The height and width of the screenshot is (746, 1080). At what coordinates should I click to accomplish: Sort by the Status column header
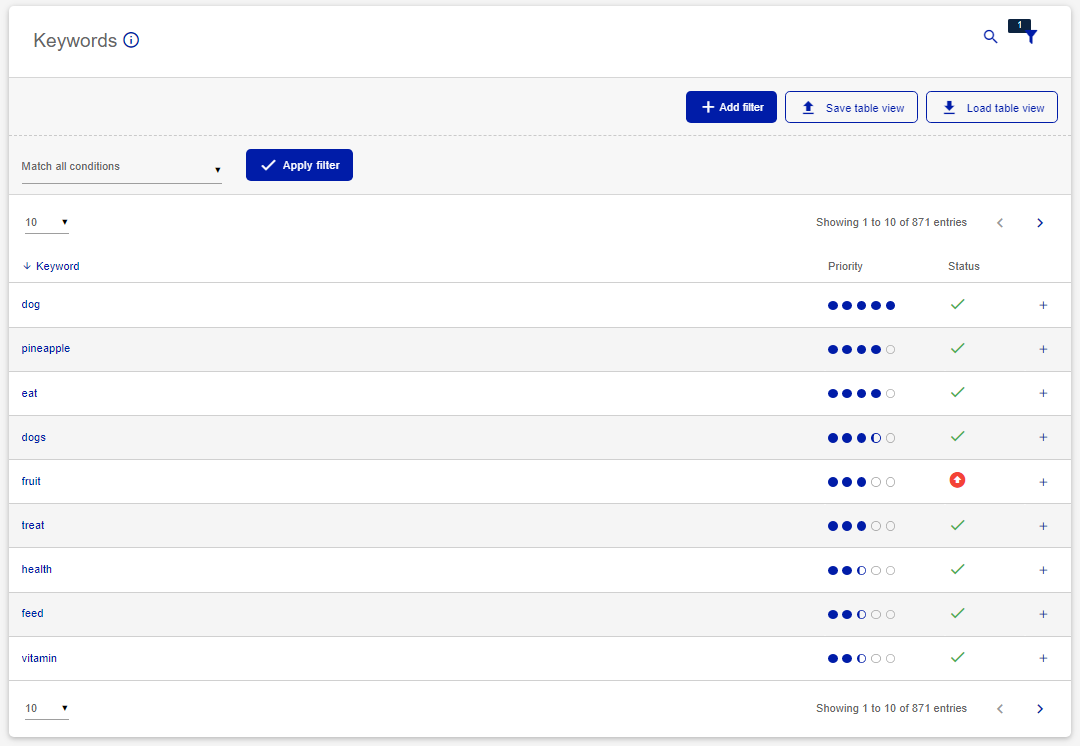[964, 266]
